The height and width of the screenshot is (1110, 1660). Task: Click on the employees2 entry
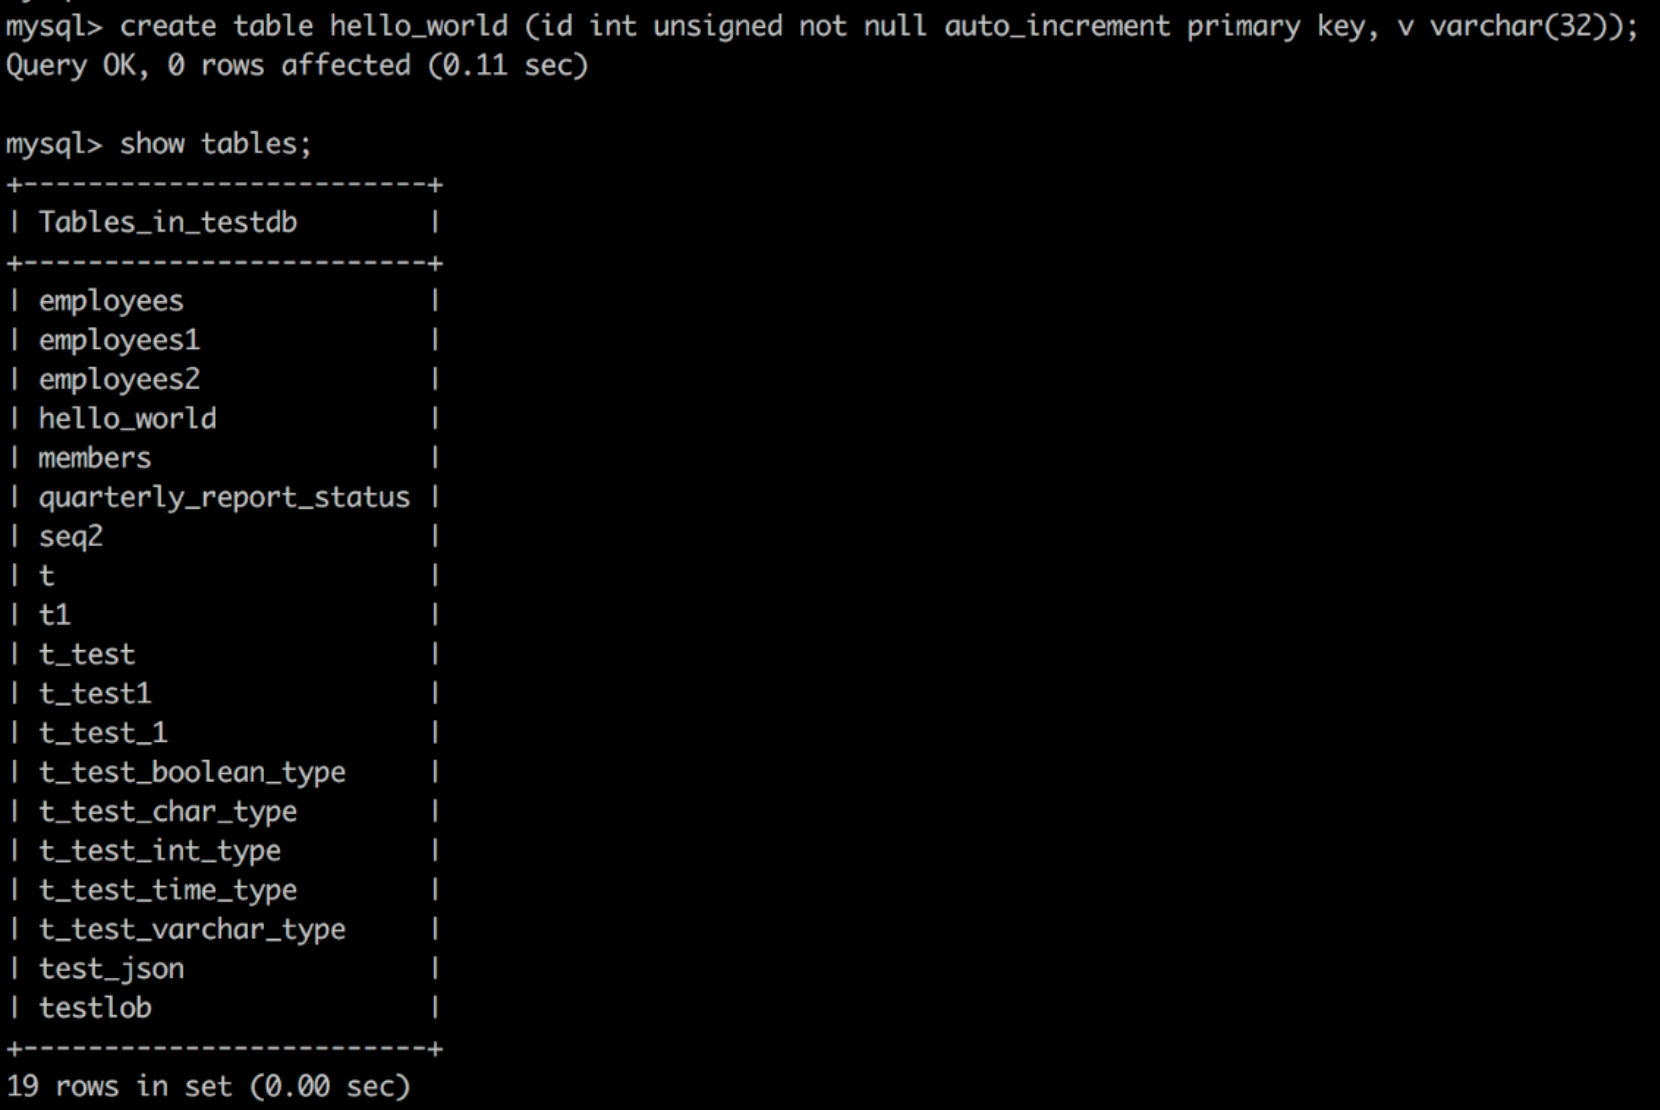tap(119, 379)
